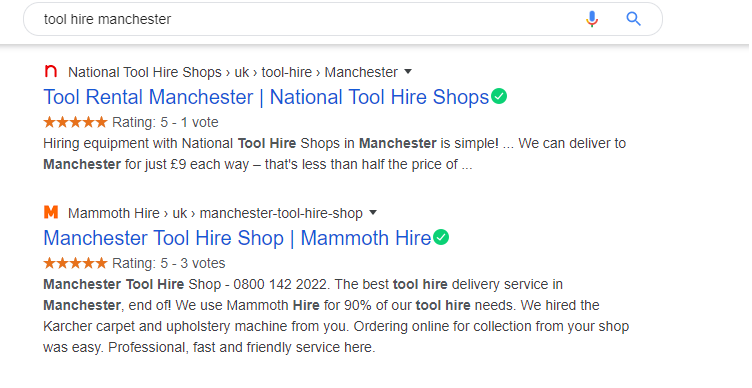Expand dropdown arrow after manchester-tool-hire-shop breadcrumb
Viewport: 752px width, 388px height.
click(x=373, y=213)
